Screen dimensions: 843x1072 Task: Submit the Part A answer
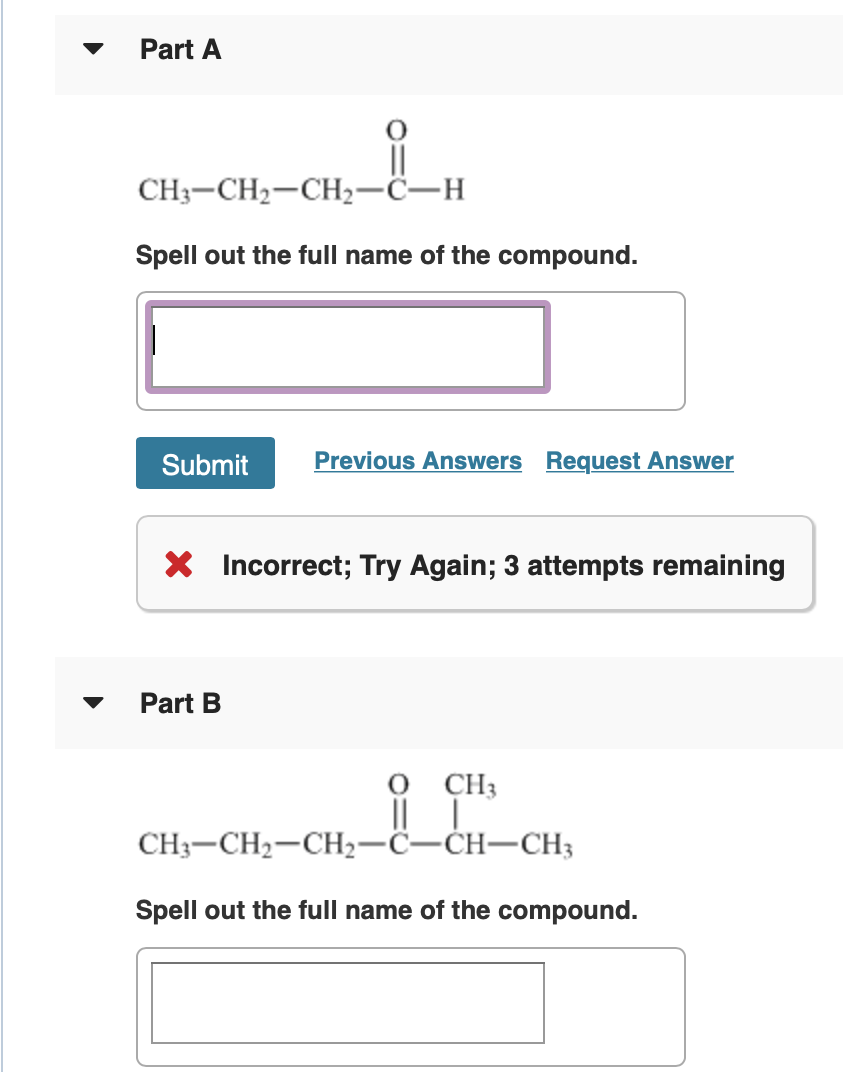[205, 462]
